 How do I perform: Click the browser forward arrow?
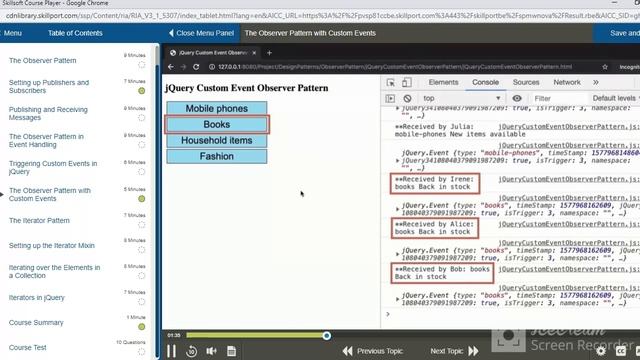183,67
